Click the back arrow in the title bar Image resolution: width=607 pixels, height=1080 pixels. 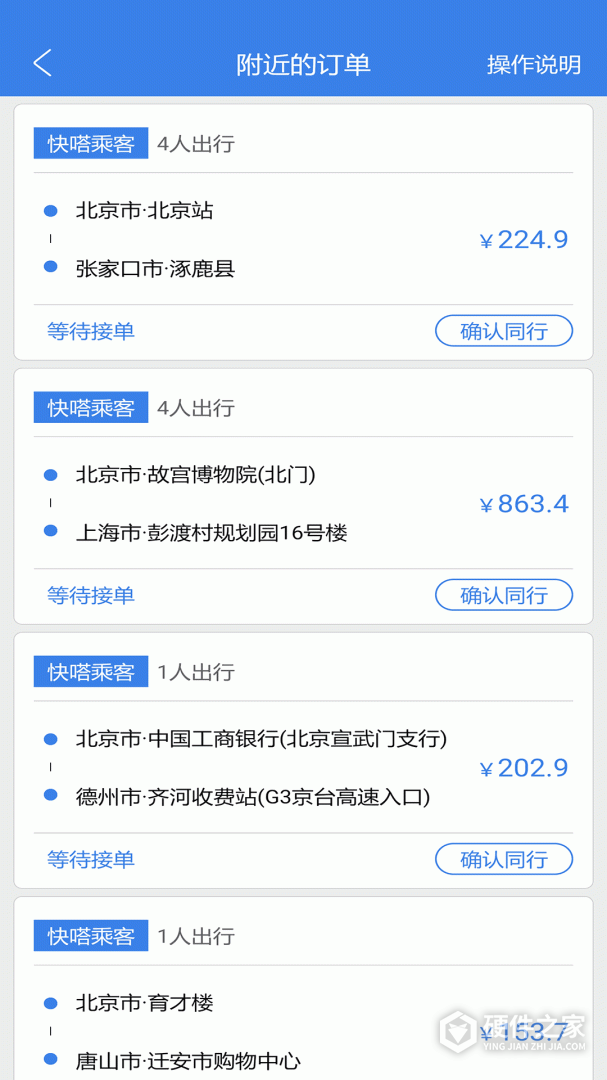tap(42, 61)
